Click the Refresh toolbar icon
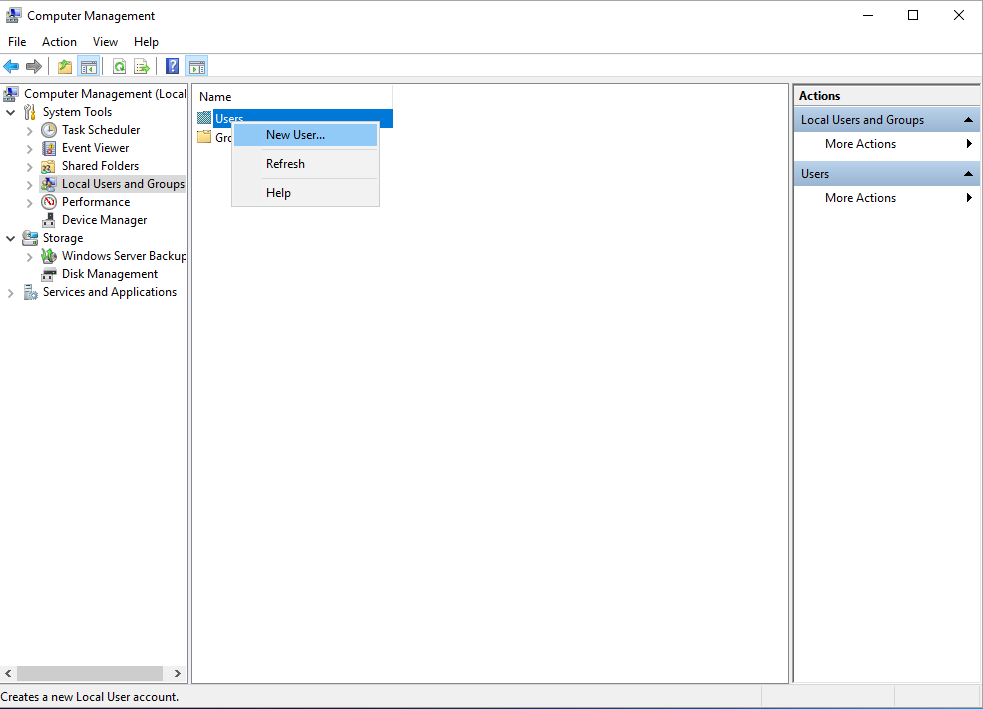983x709 pixels. tap(119, 66)
